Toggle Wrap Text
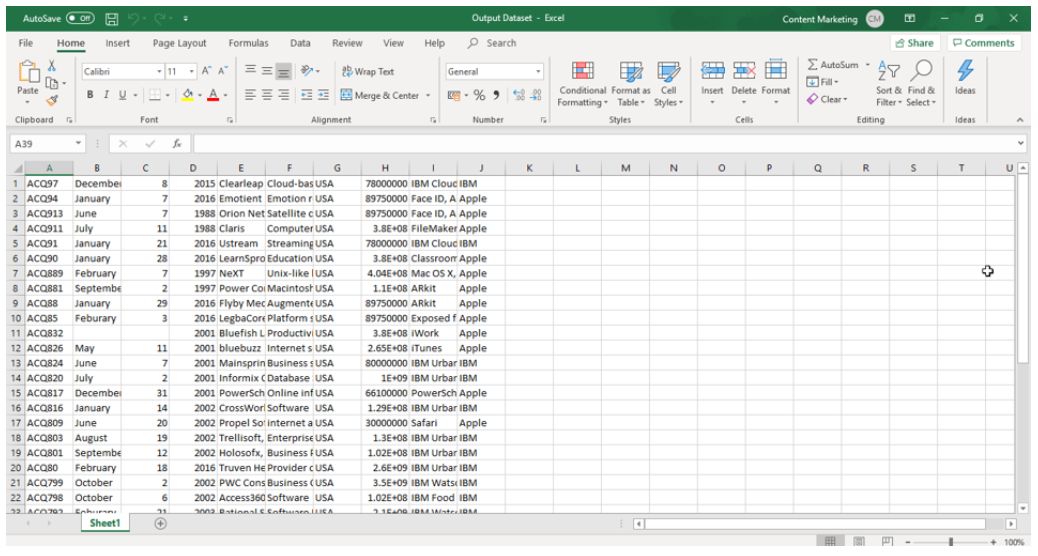 tap(367, 71)
